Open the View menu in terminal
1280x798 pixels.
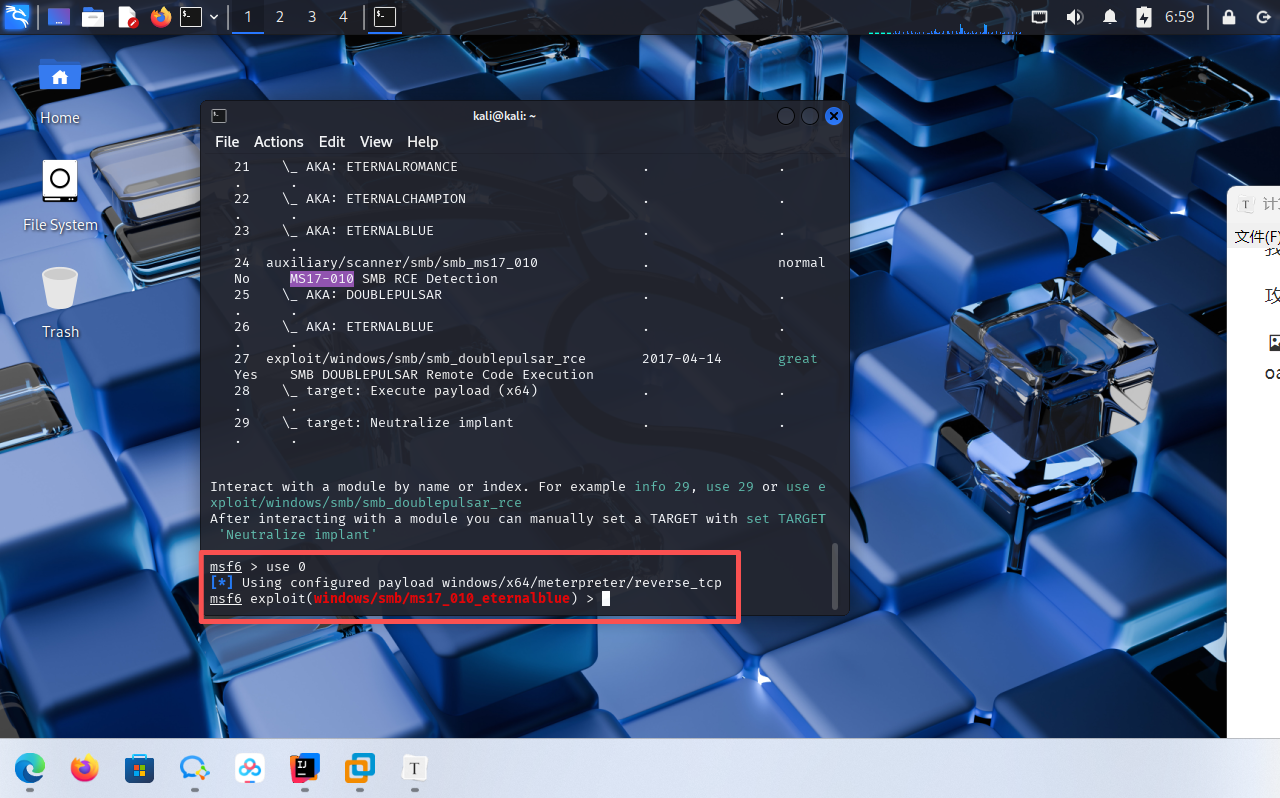(x=376, y=142)
